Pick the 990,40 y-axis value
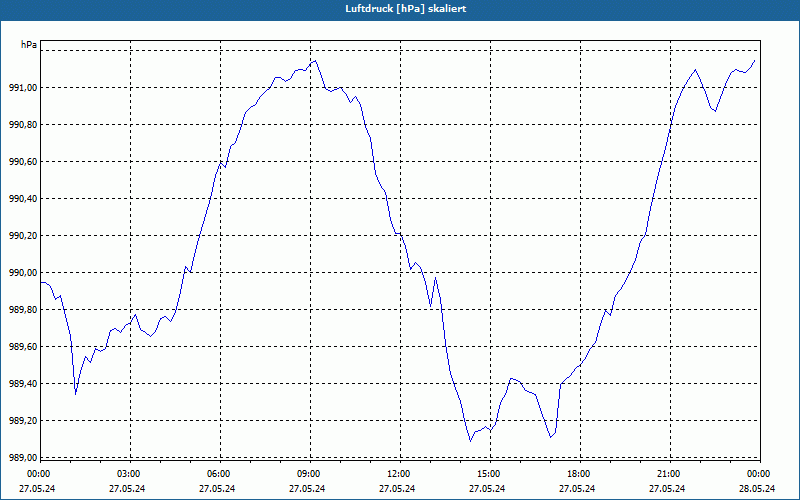The height and width of the screenshot is (500, 800). pyautogui.click(x=23, y=198)
